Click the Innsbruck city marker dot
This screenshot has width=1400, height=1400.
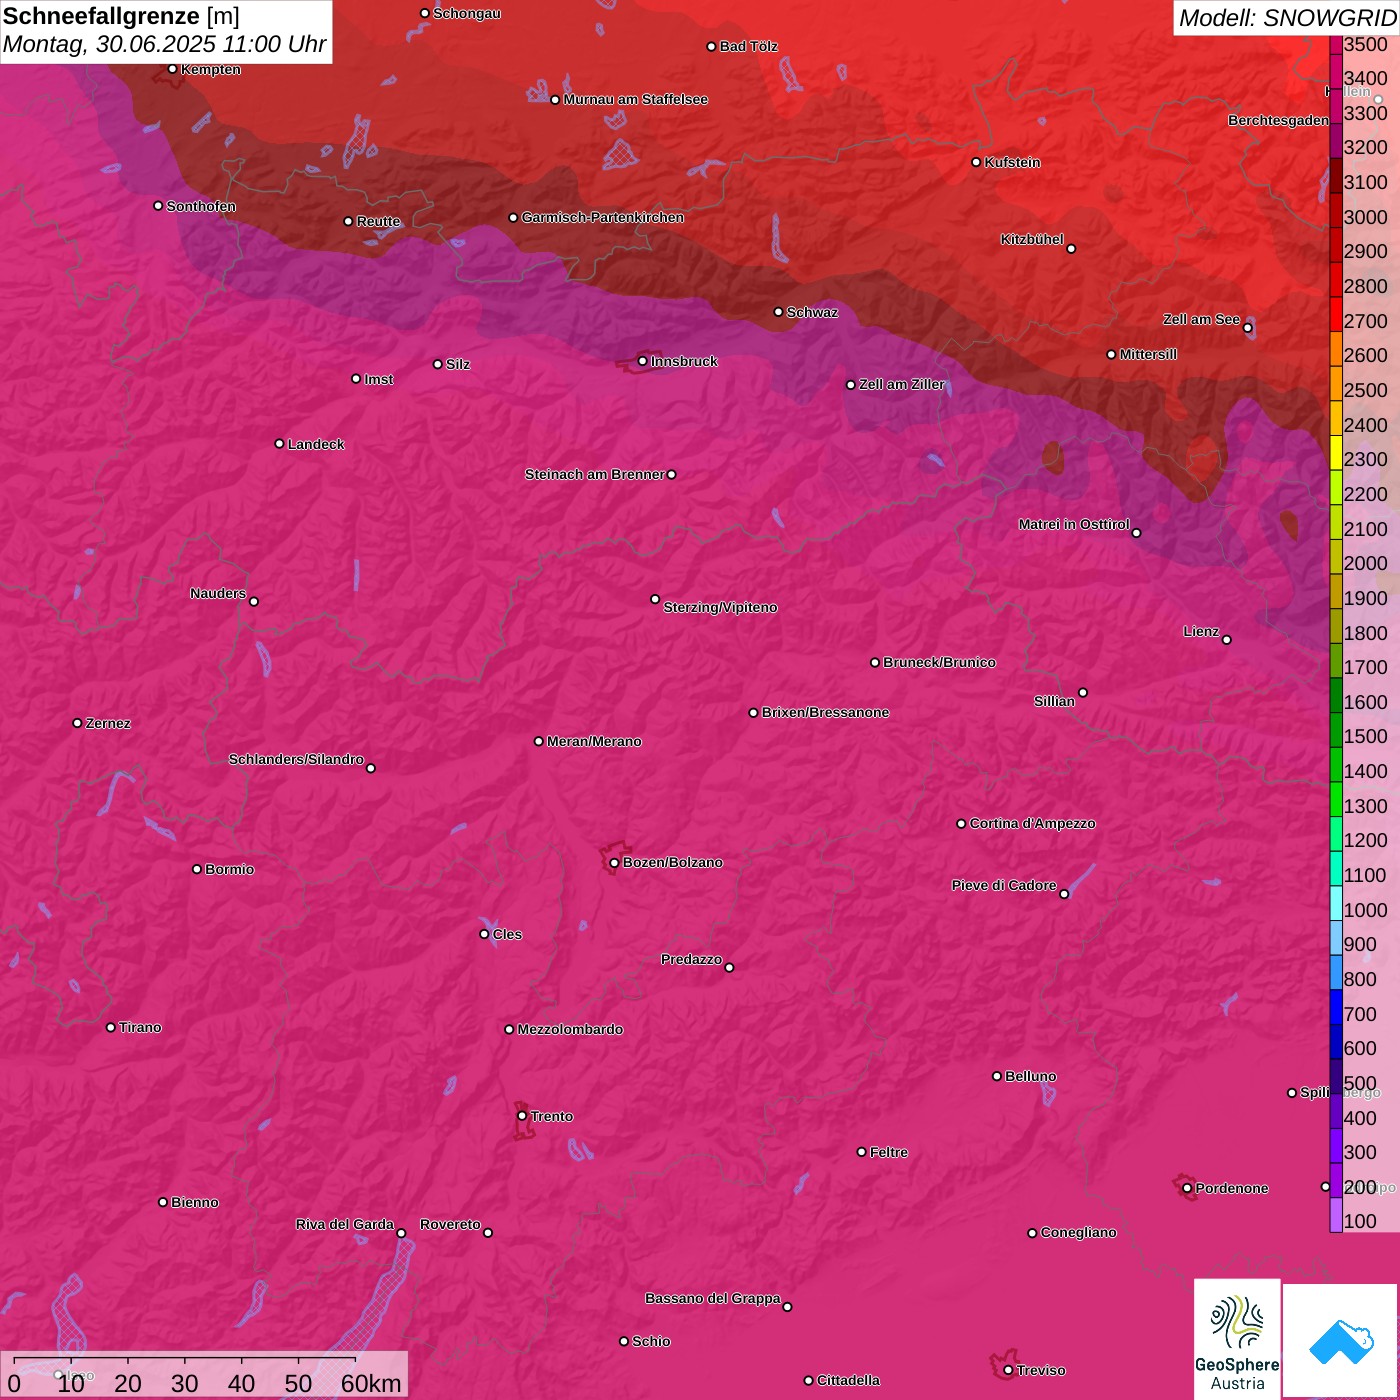click(643, 361)
